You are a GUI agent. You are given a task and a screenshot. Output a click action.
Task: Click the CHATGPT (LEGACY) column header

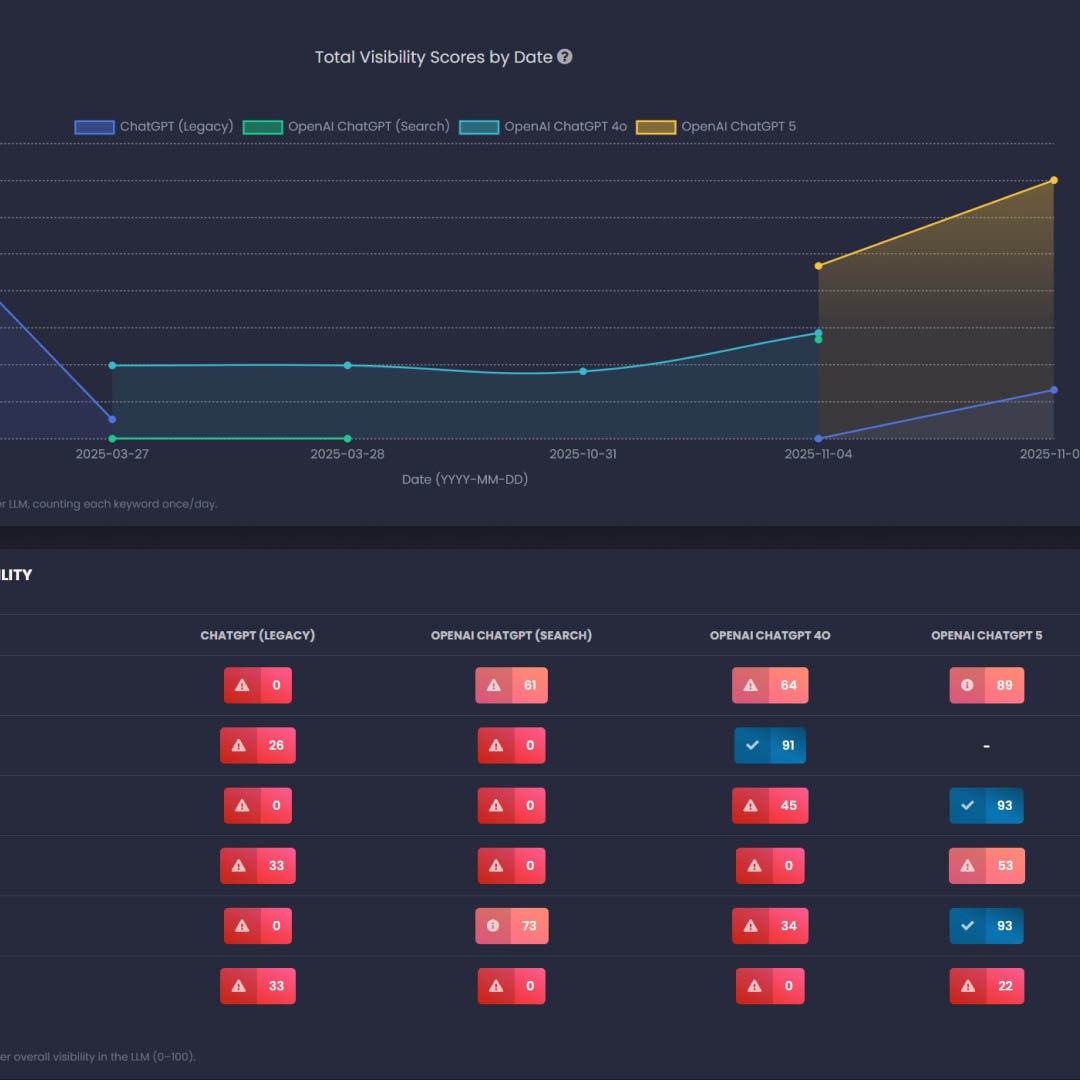[x=257, y=635]
